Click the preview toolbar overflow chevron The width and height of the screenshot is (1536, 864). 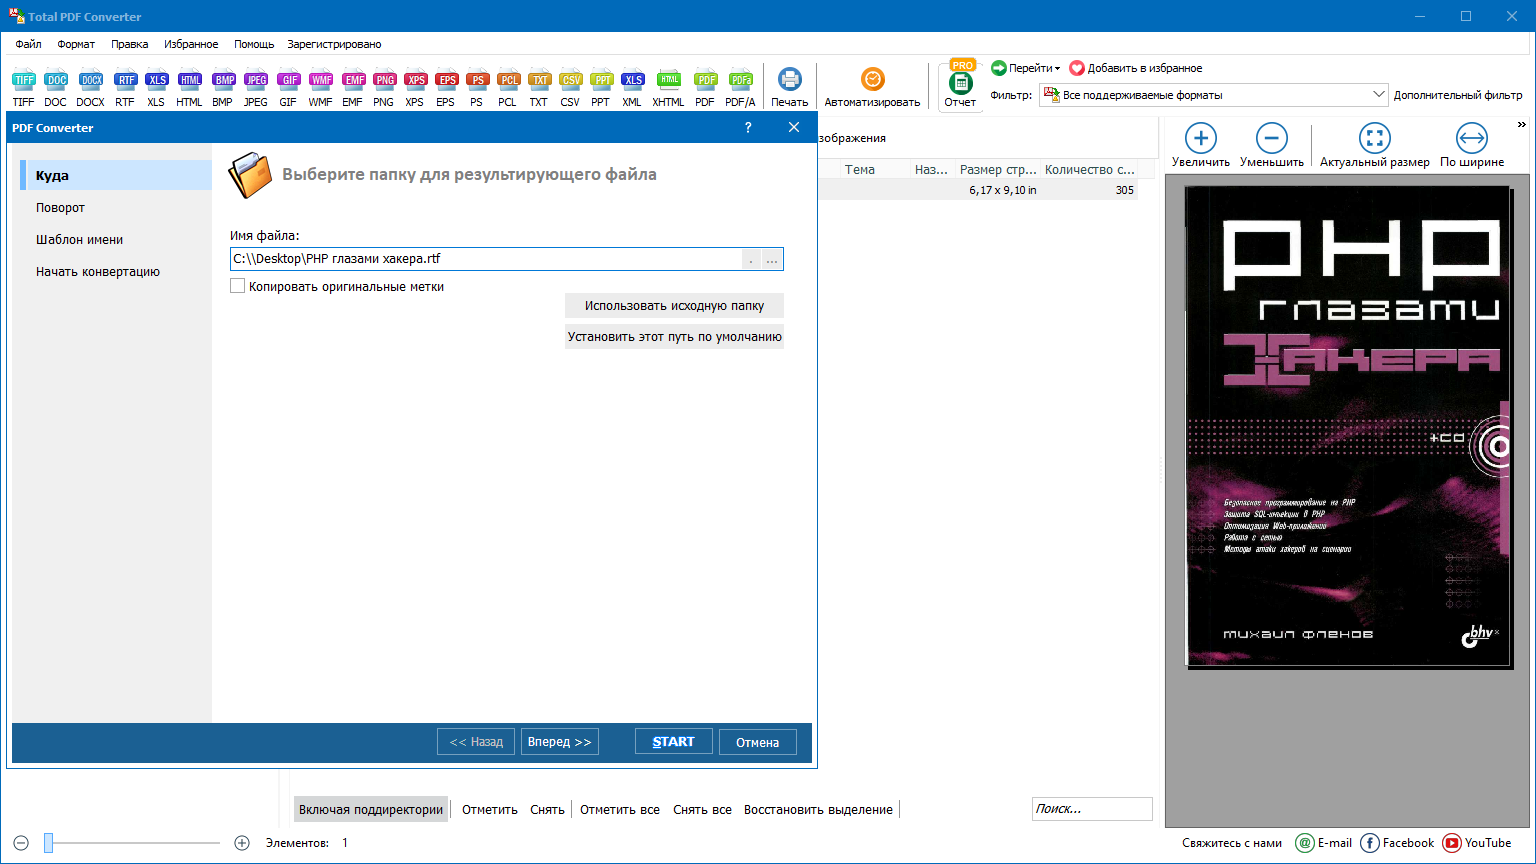pos(1522,125)
